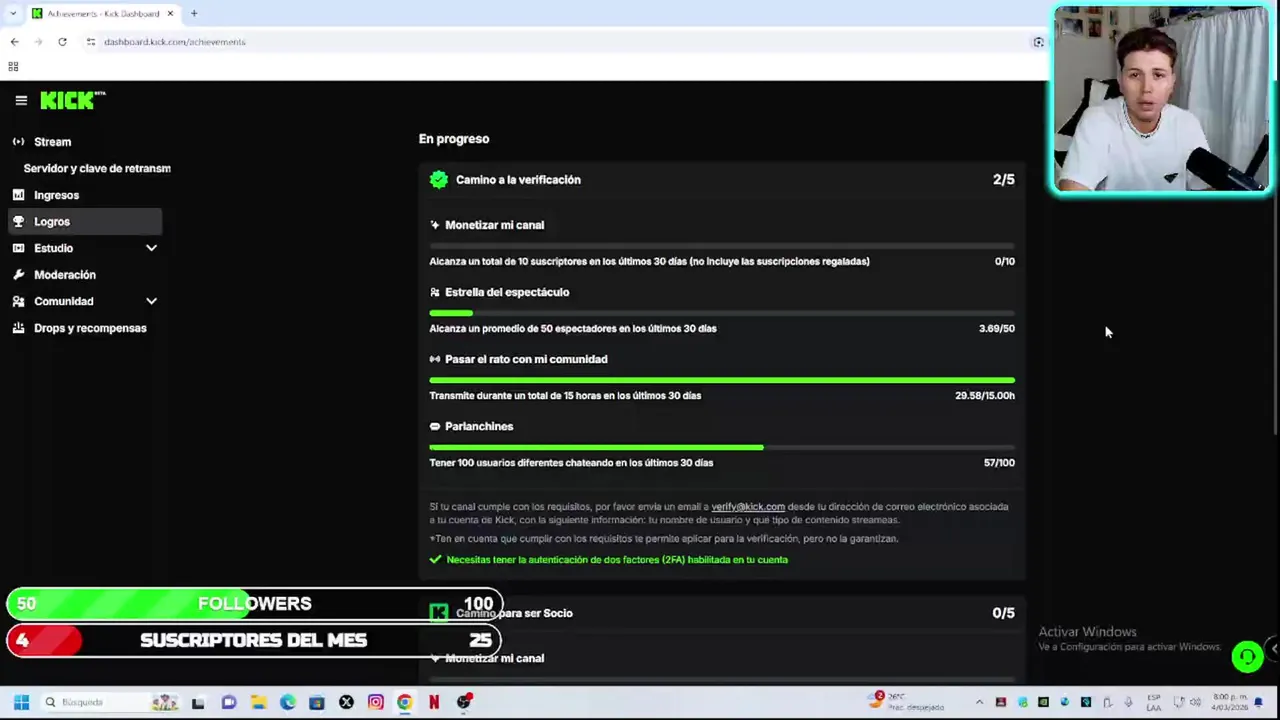1280x720 pixels.
Task: Click the webcam overlay thumbnail
Action: [x=1161, y=98]
